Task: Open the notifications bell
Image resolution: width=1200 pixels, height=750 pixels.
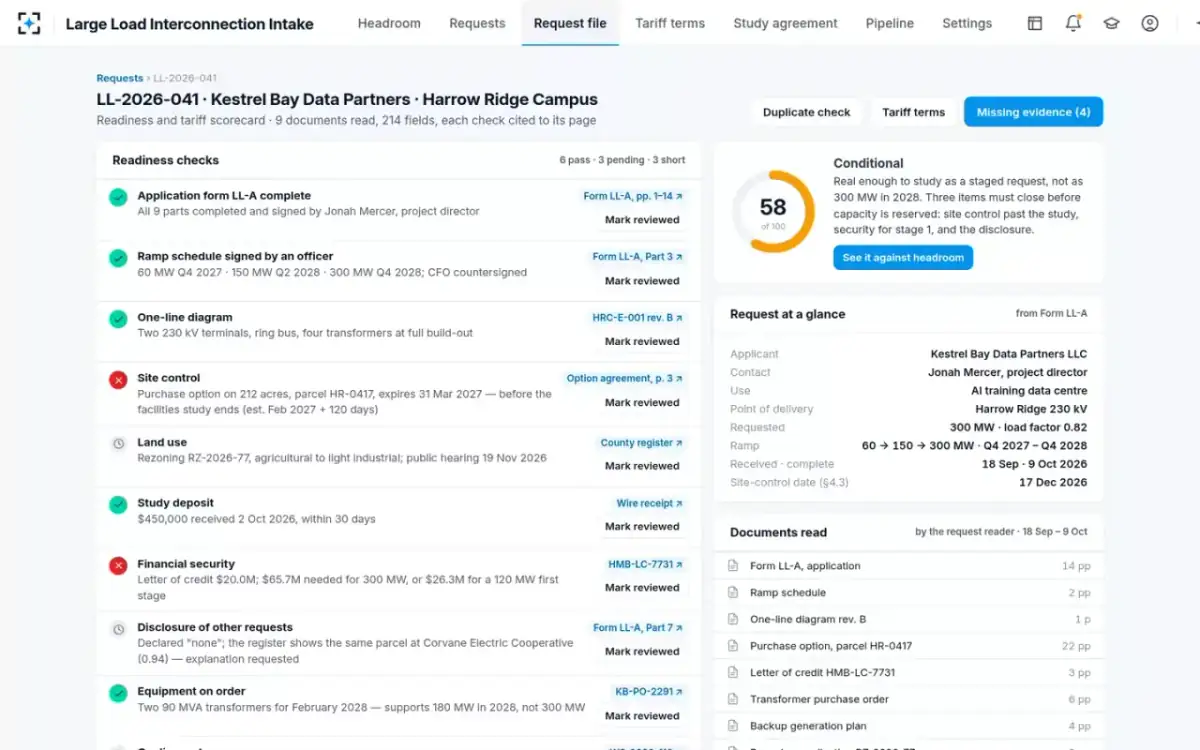Action: (x=1073, y=23)
